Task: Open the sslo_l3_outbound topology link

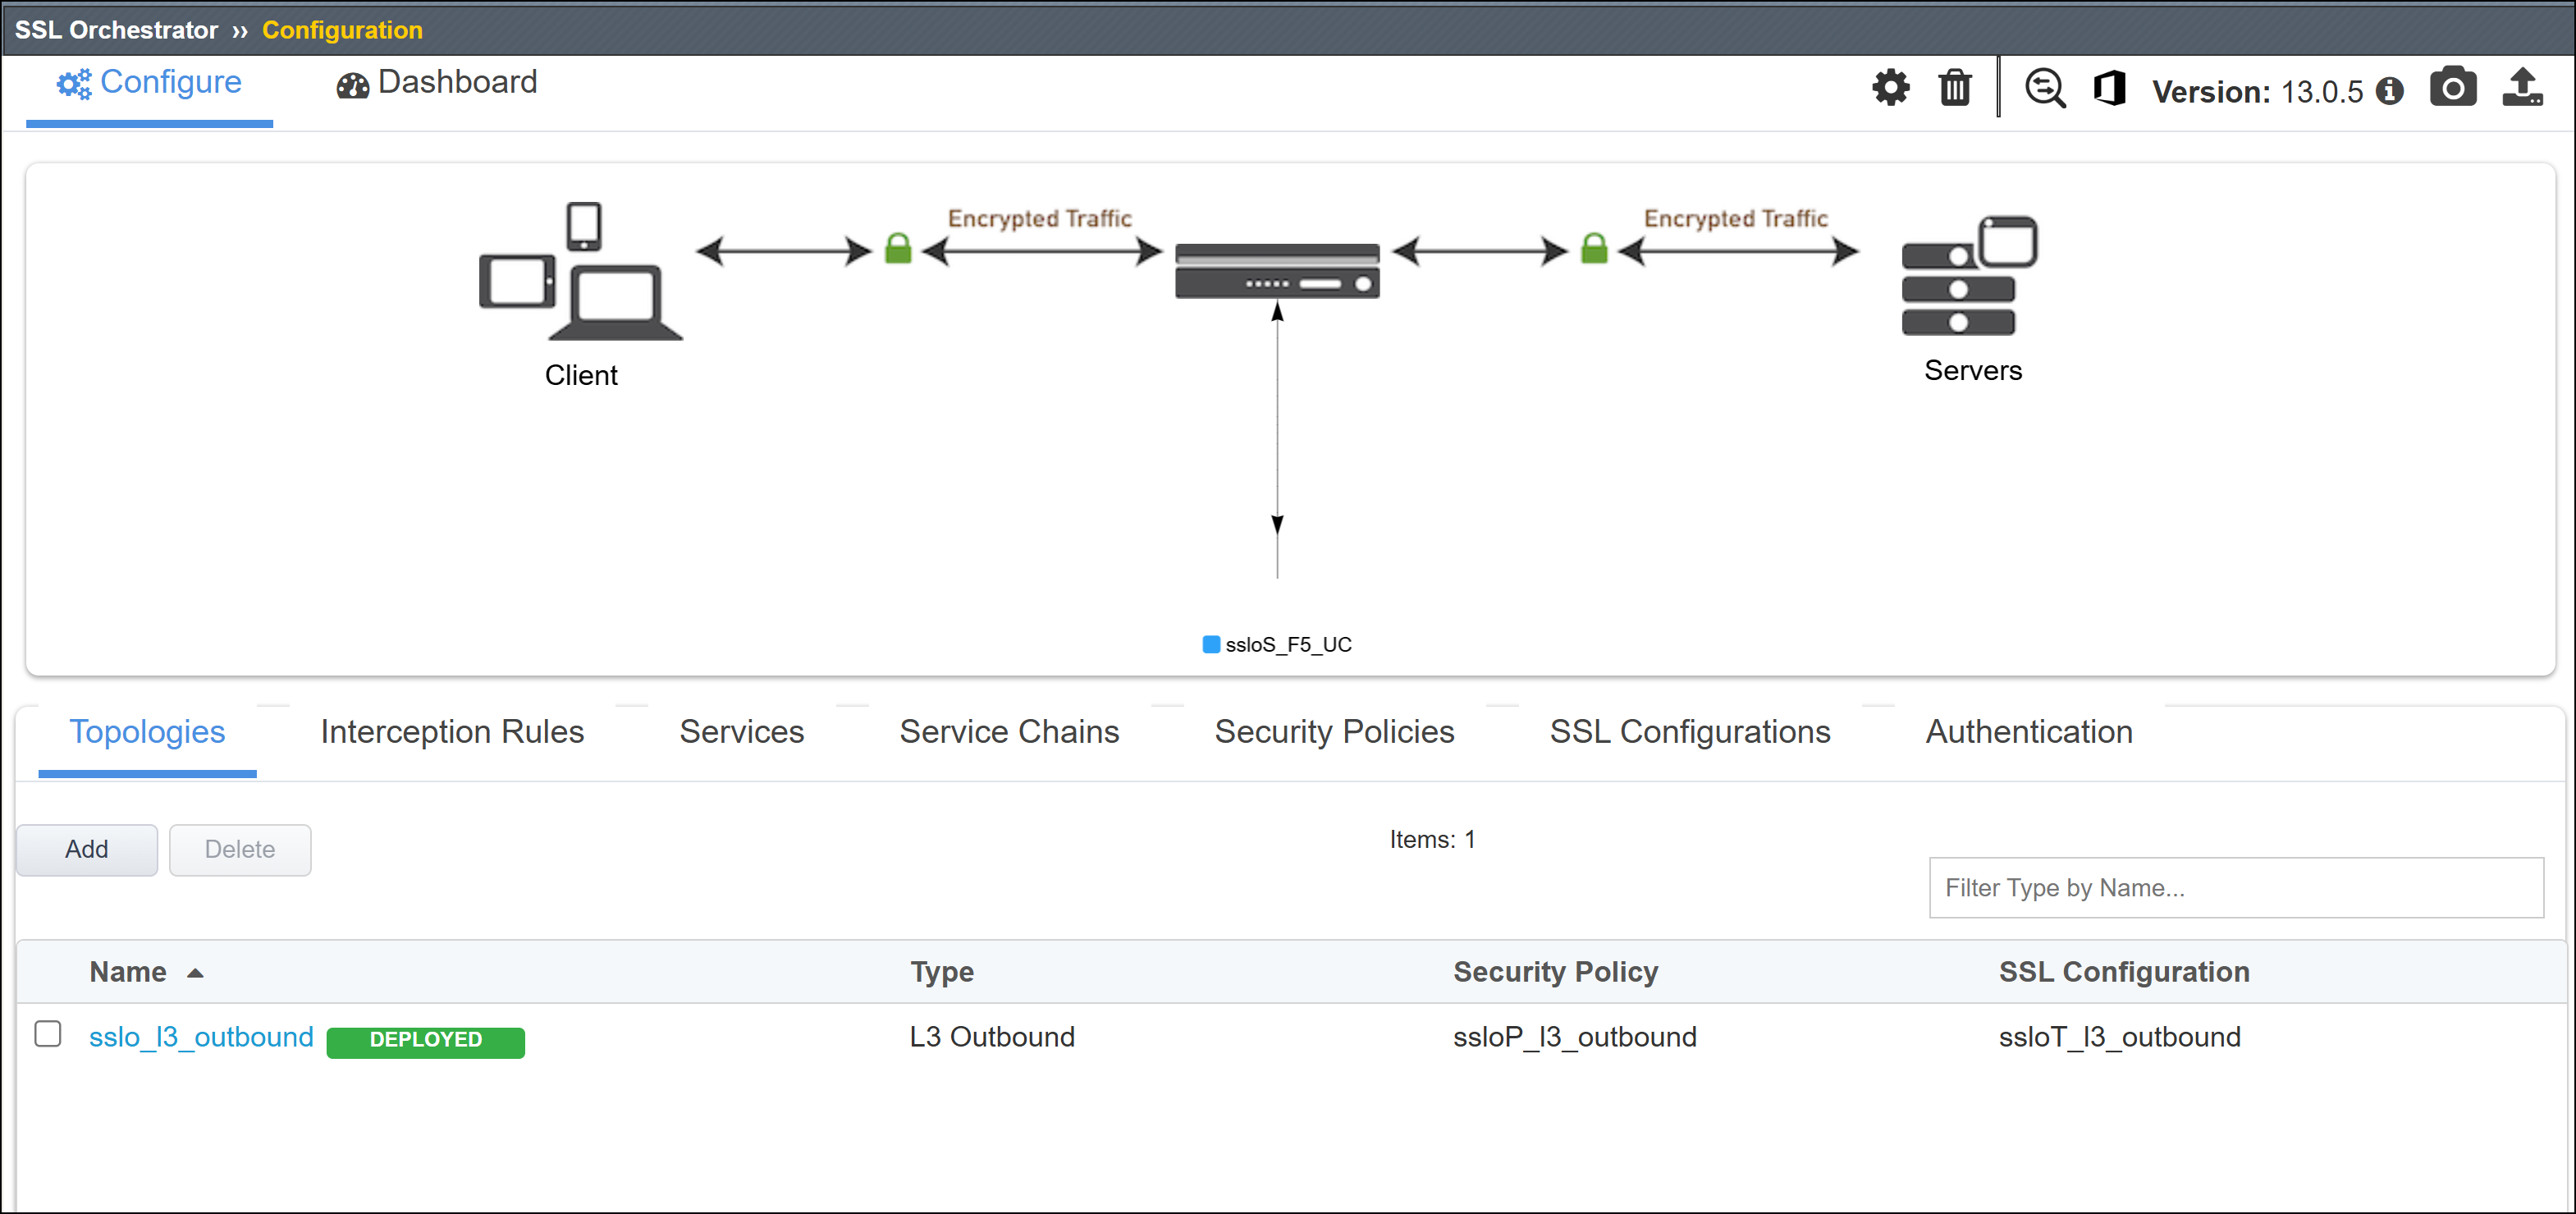Action: pos(201,1037)
